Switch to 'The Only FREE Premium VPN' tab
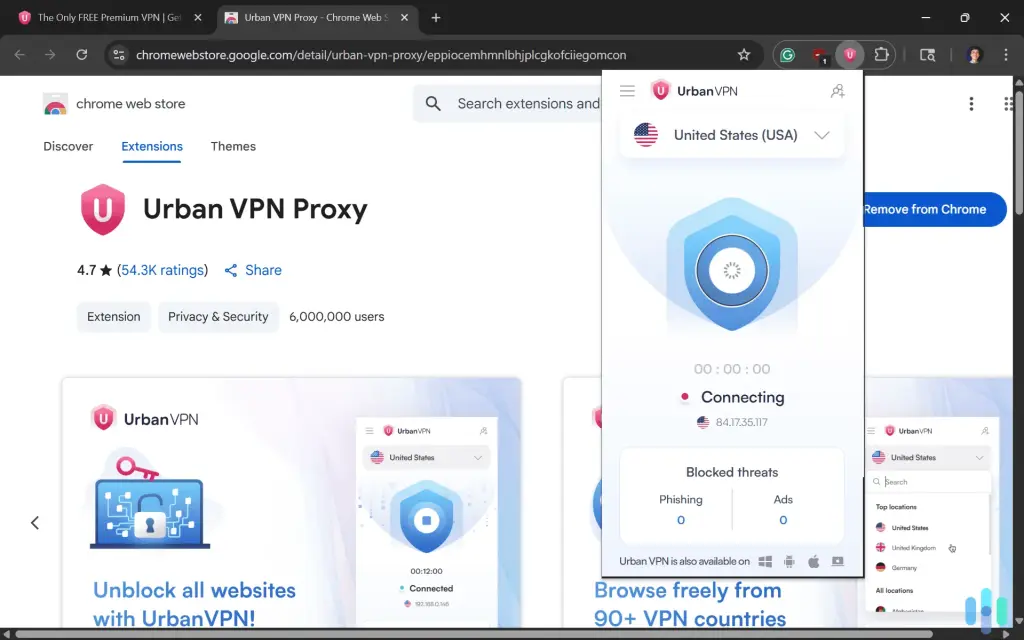1024x640 pixels. pos(109,18)
